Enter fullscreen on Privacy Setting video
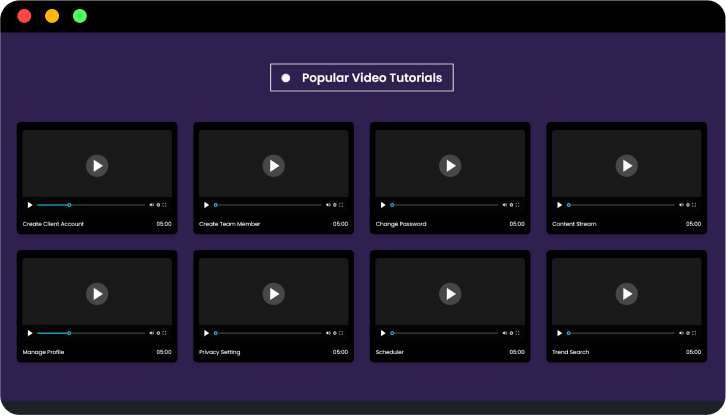Screen dimensions: 726x415 coord(341,333)
